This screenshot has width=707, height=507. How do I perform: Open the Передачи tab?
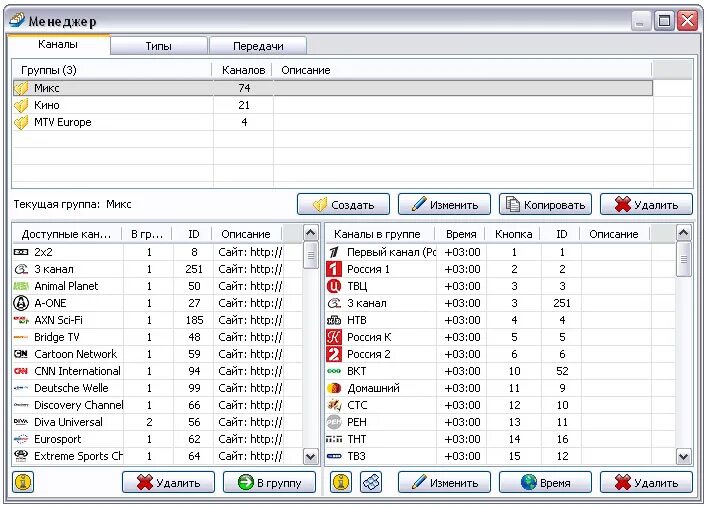(258, 46)
